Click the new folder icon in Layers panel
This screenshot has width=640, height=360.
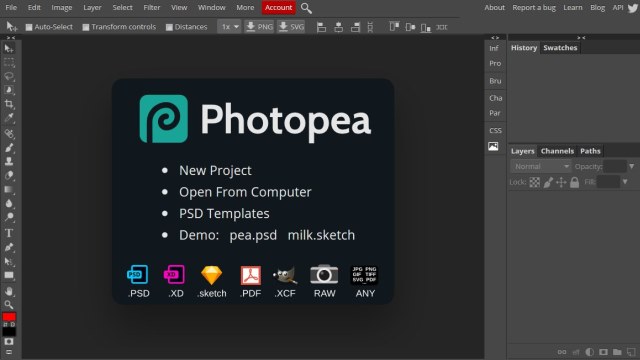point(617,352)
